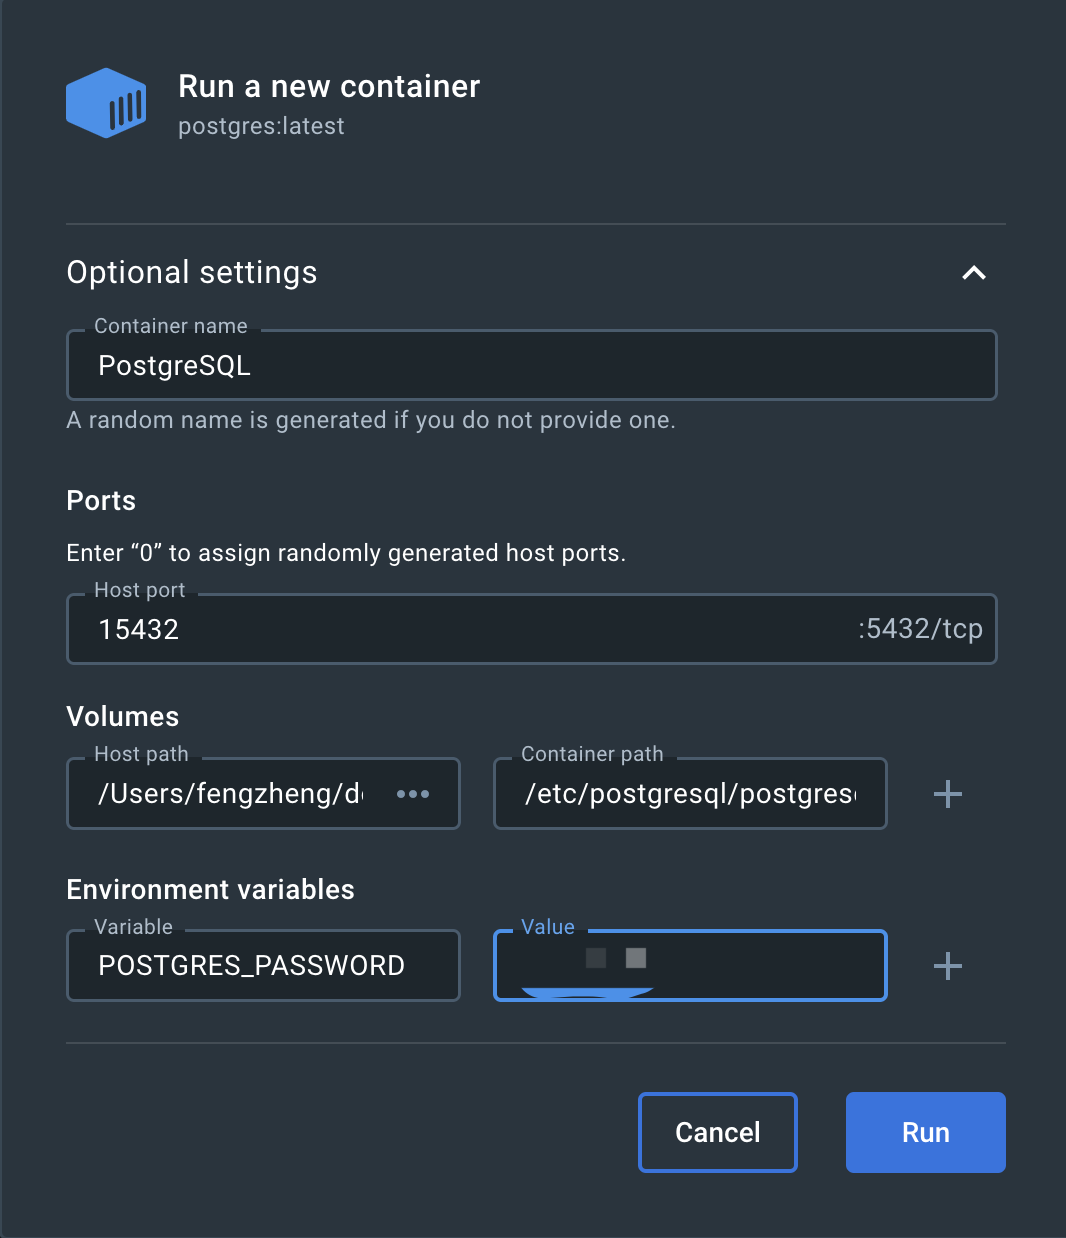Click the Container name field
The width and height of the screenshot is (1066, 1238).
pyautogui.click(x=531, y=366)
